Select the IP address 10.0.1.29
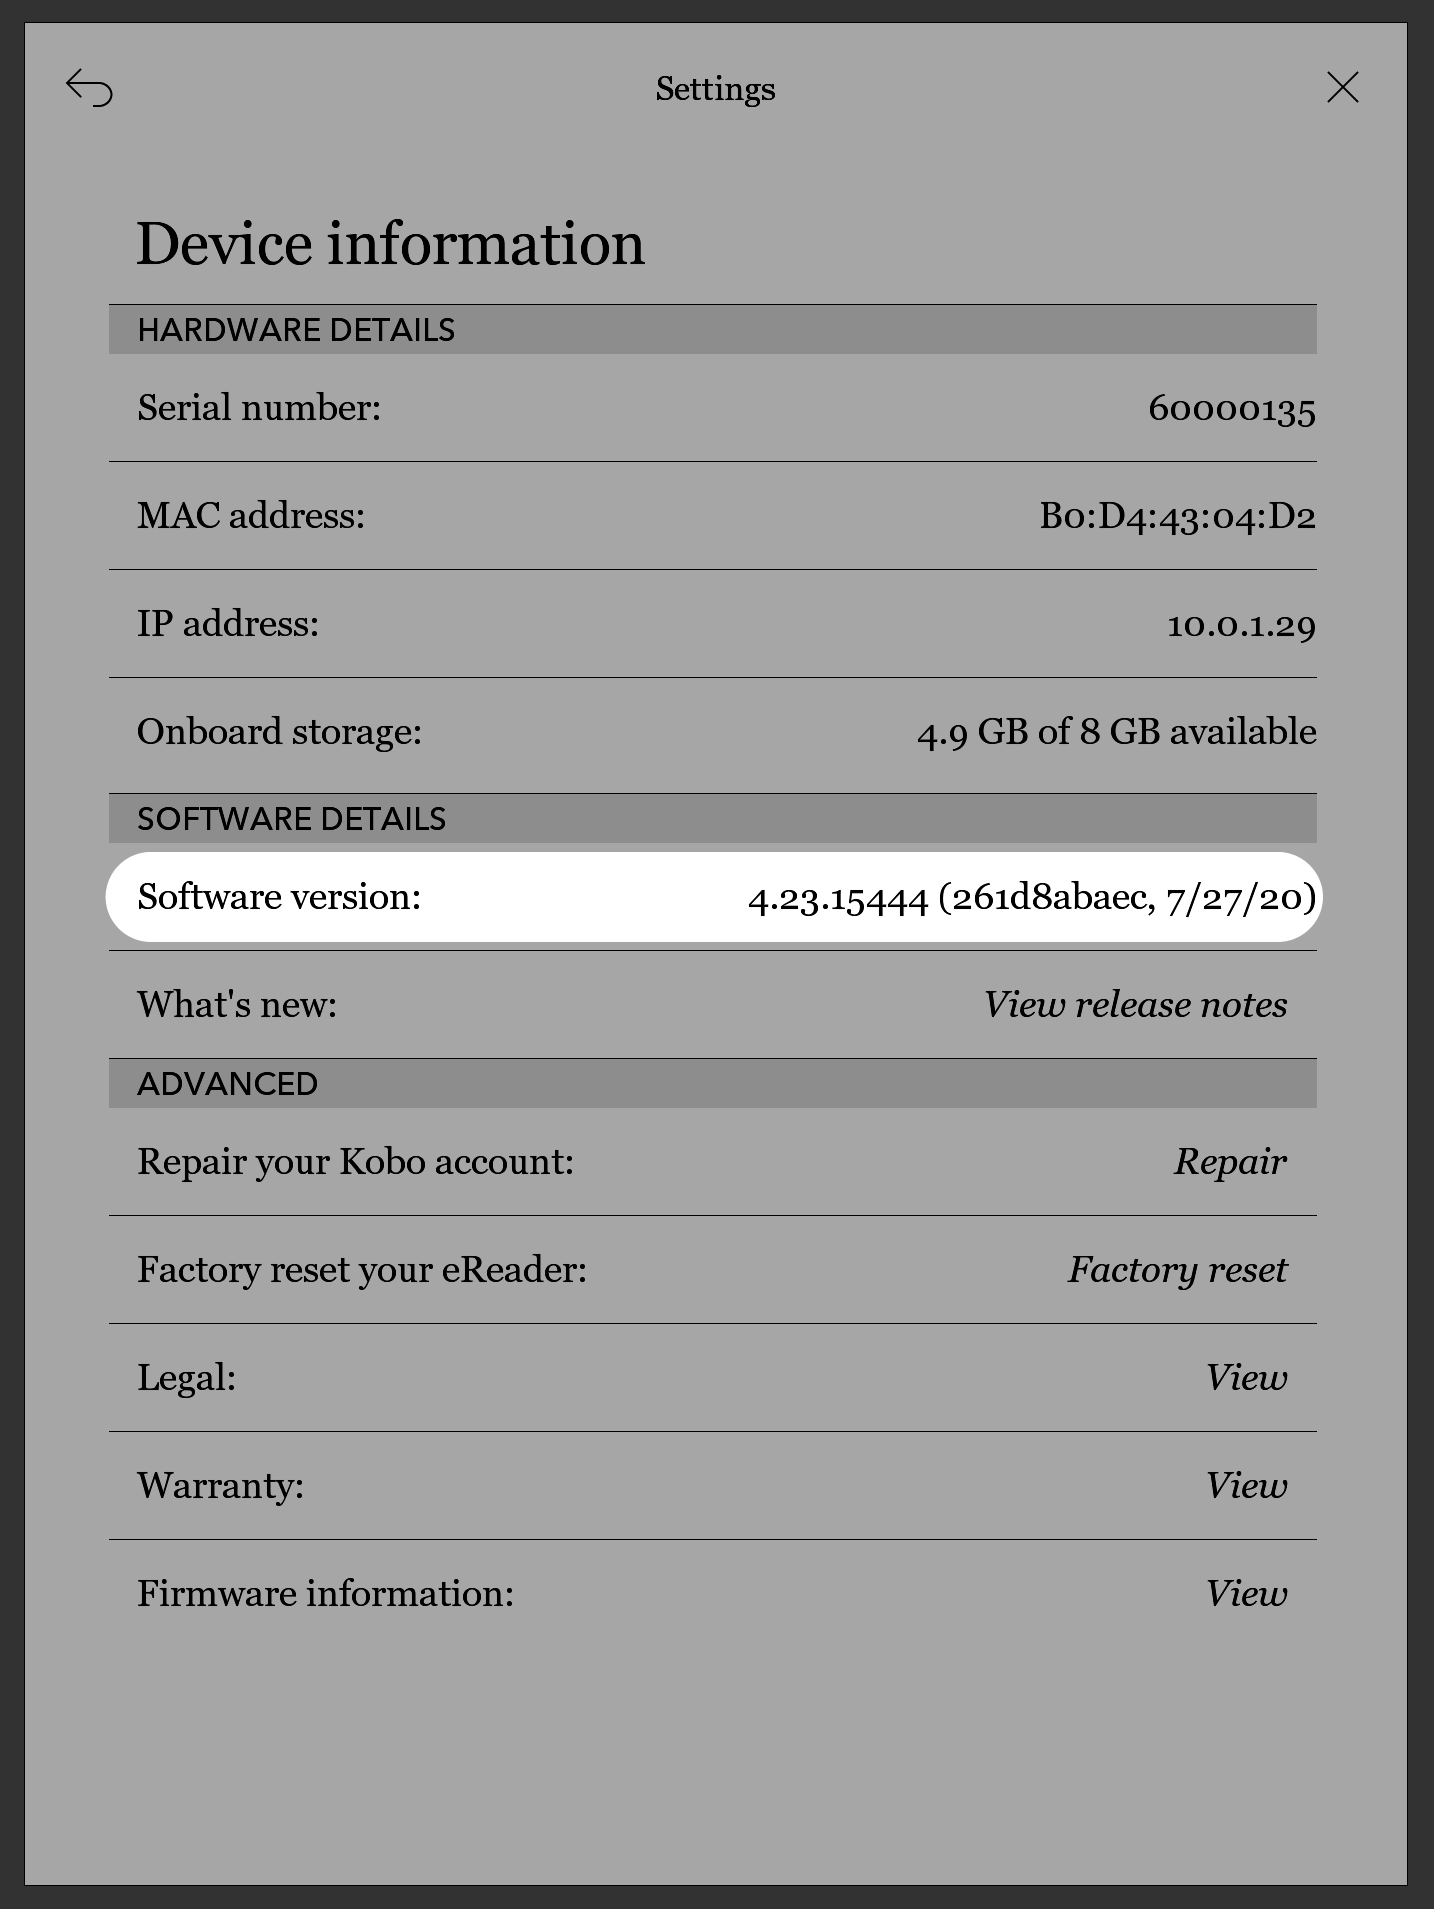 pyautogui.click(x=1241, y=624)
